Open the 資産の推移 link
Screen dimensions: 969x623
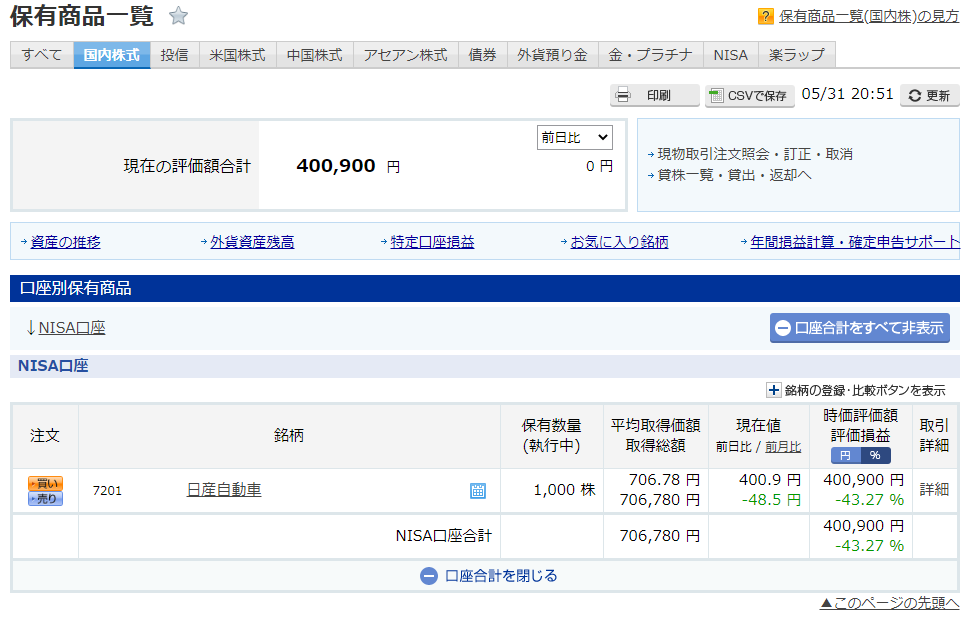[x=66, y=242]
